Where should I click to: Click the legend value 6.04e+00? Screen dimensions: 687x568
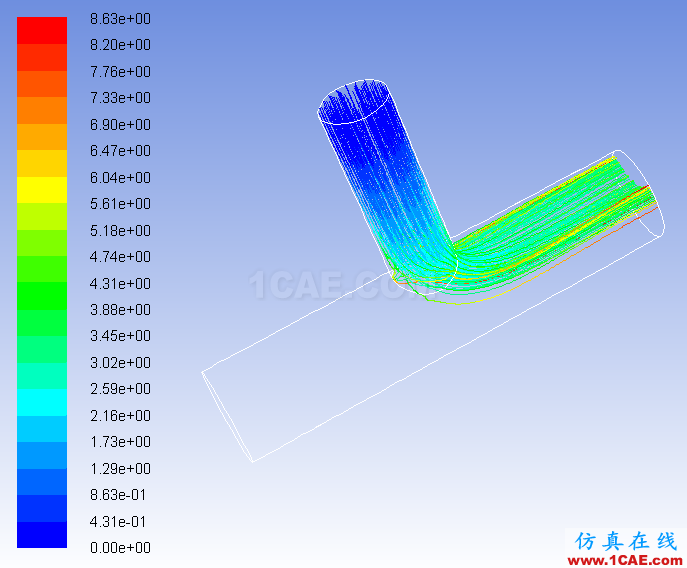(x=120, y=178)
